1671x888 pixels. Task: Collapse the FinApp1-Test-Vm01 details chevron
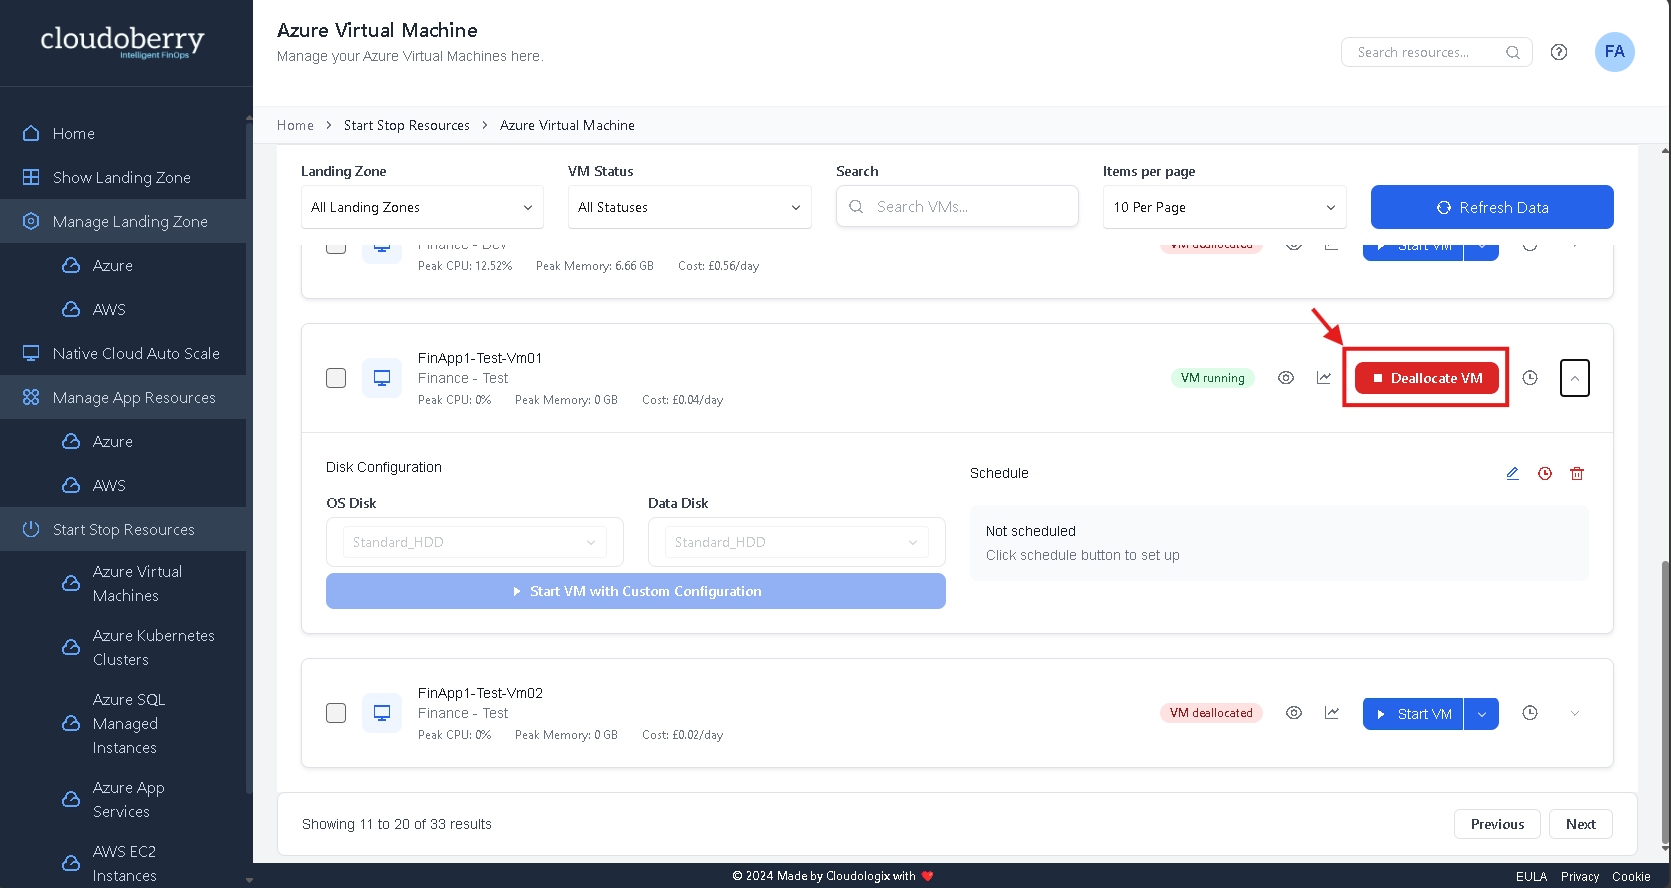coord(1575,378)
